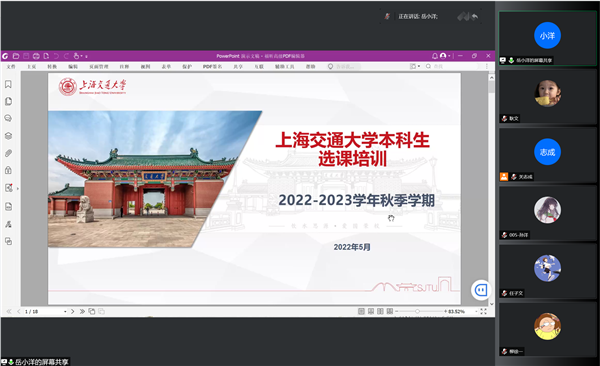Select the child photo avatar participant tile
Screen dimensions: 600x366
pos(547,96)
